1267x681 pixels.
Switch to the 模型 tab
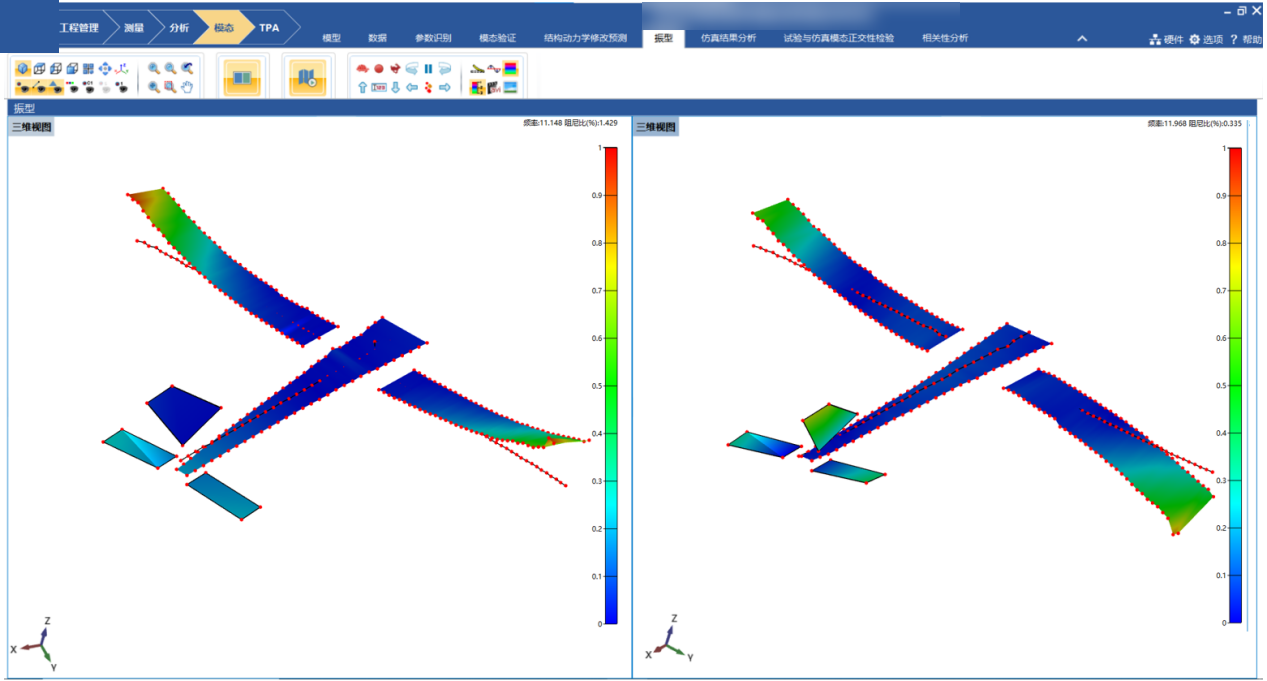(x=331, y=38)
